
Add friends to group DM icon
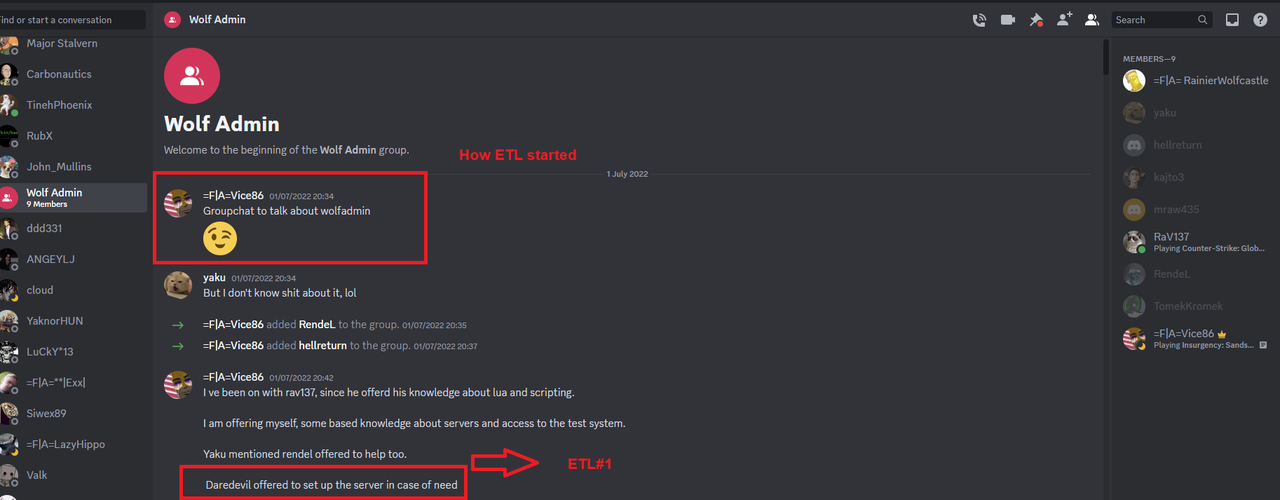[1064, 19]
